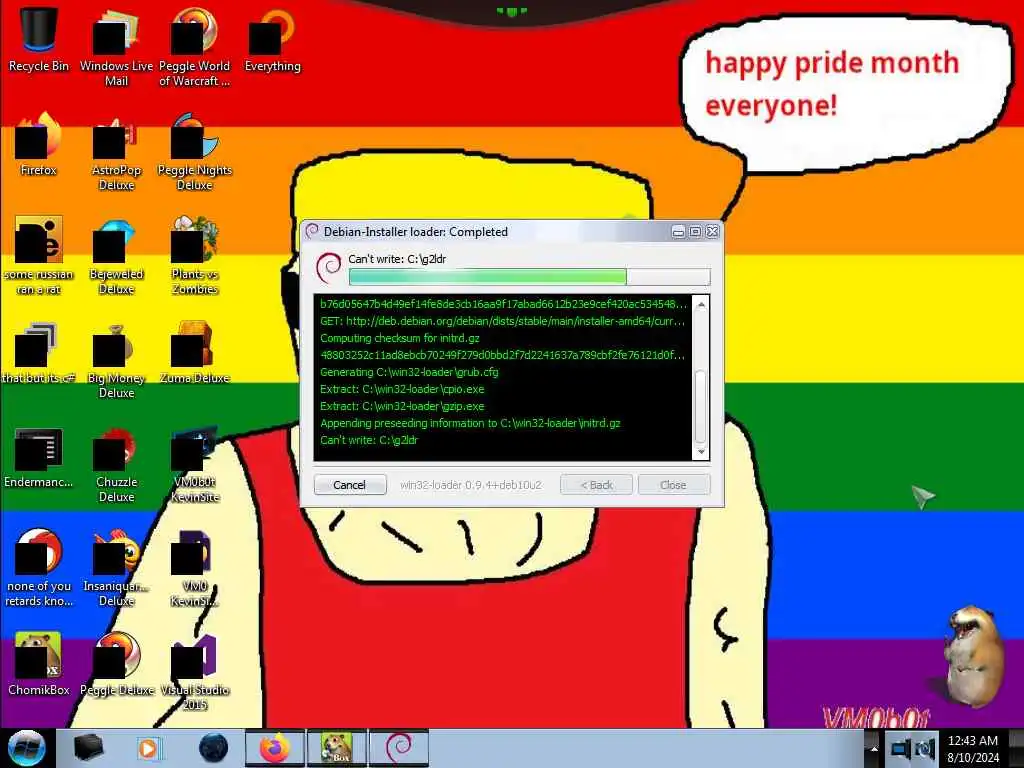The image size is (1024, 768).
Task: Select log line 'Extract: C:\win32-loader\cpio.exe'
Action: click(x=402, y=389)
